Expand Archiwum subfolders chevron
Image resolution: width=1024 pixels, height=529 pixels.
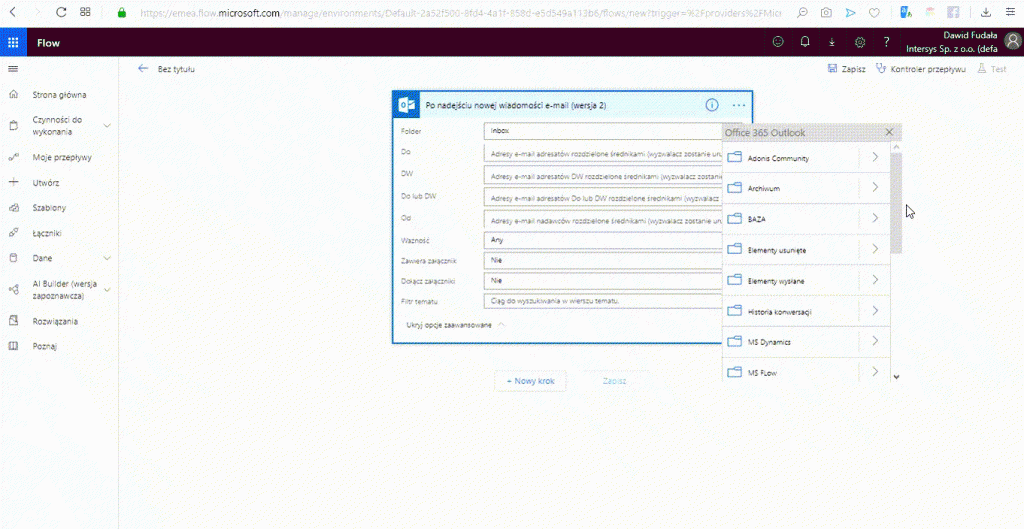pos(875,187)
